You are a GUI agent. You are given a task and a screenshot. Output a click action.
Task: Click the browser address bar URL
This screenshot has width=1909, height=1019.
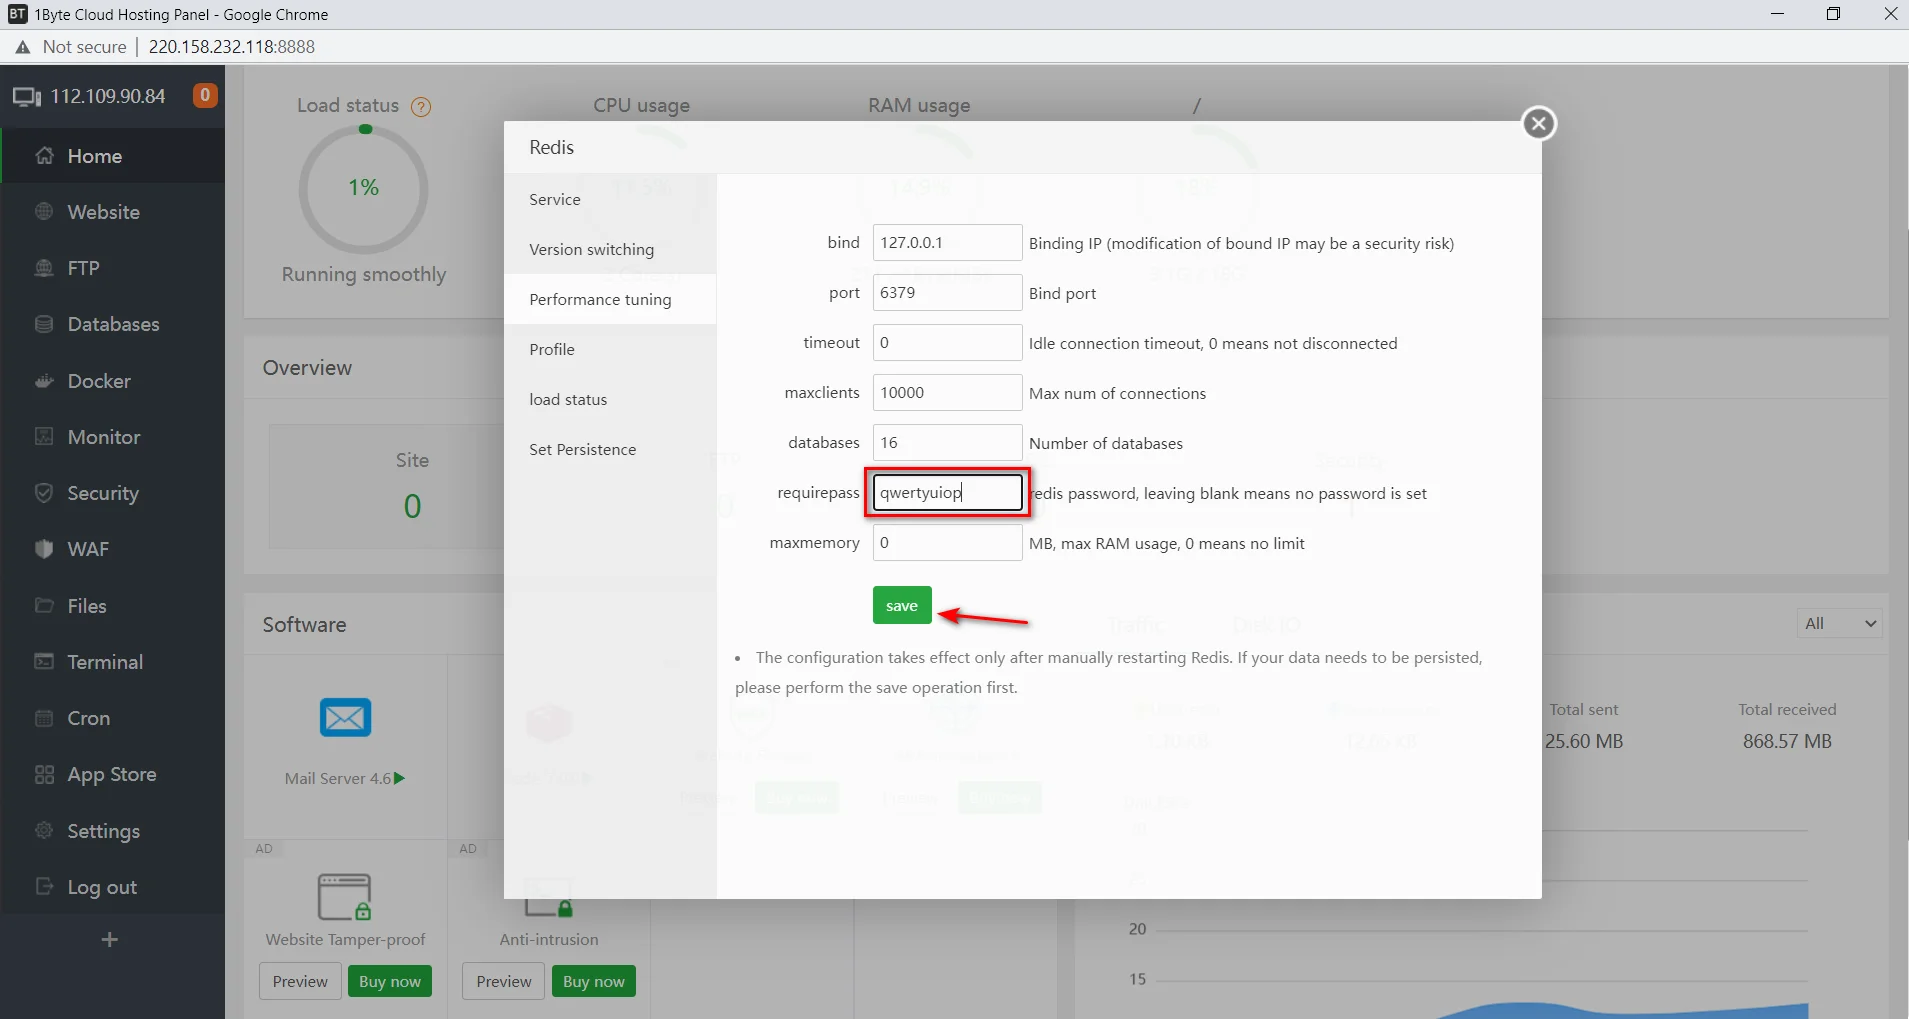pyautogui.click(x=232, y=47)
